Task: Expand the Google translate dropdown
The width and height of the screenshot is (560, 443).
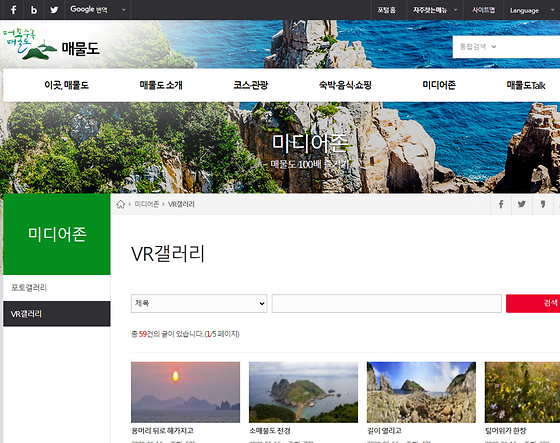Action: click(98, 10)
